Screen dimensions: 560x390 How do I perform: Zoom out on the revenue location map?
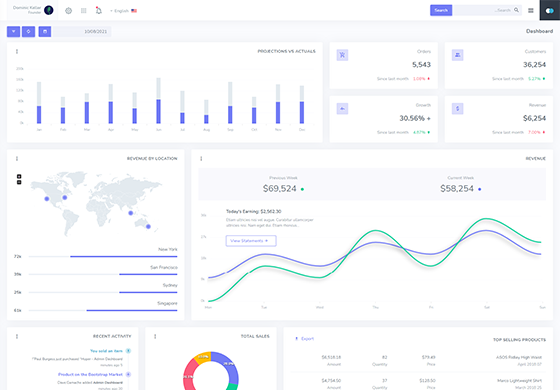pos(19,182)
